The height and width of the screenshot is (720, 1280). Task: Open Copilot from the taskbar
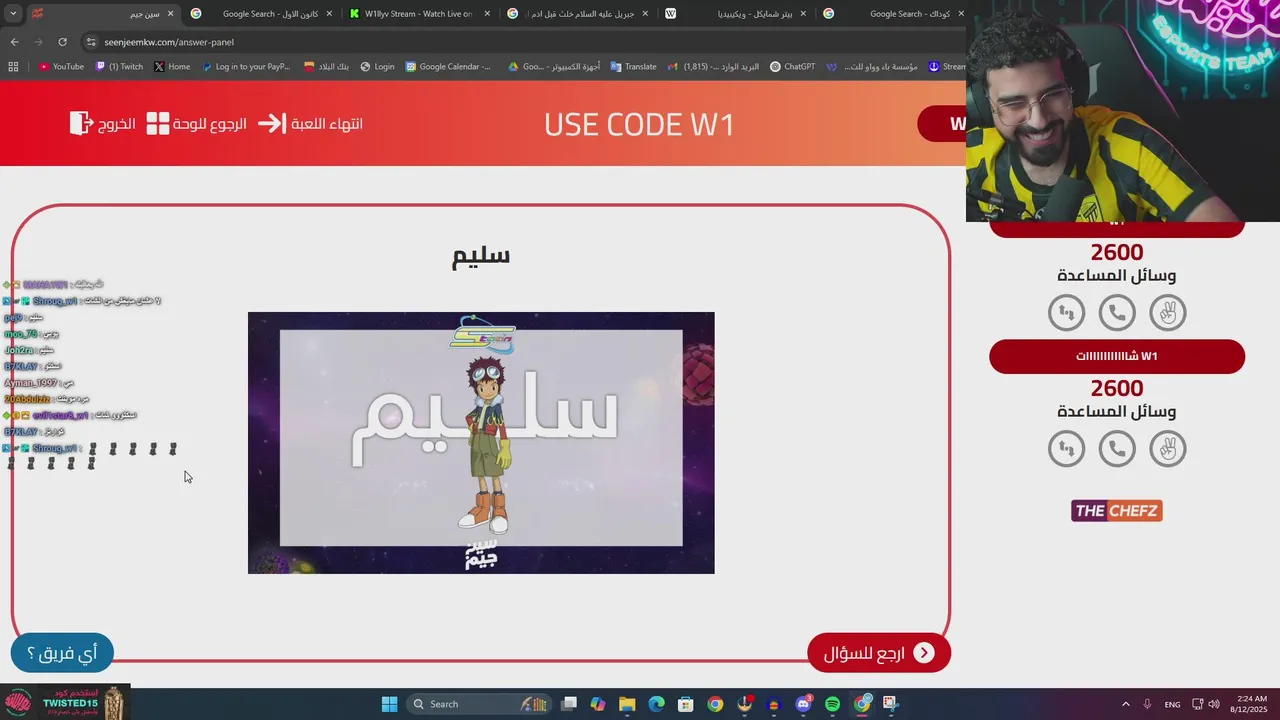(x=598, y=704)
